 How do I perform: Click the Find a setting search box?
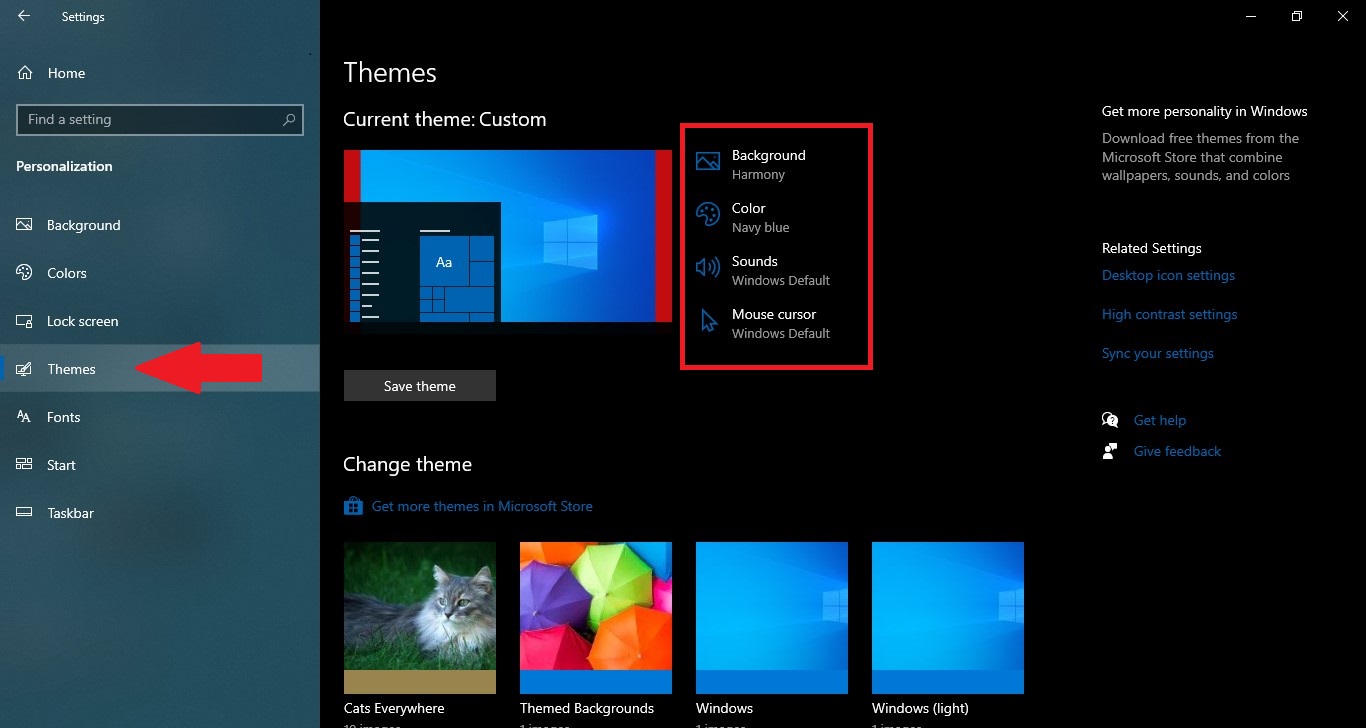[x=160, y=119]
